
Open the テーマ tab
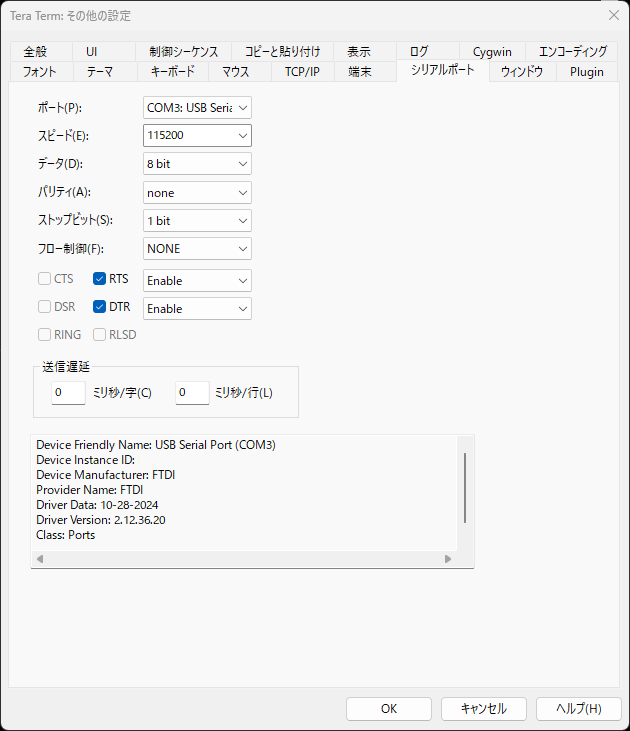(x=105, y=72)
